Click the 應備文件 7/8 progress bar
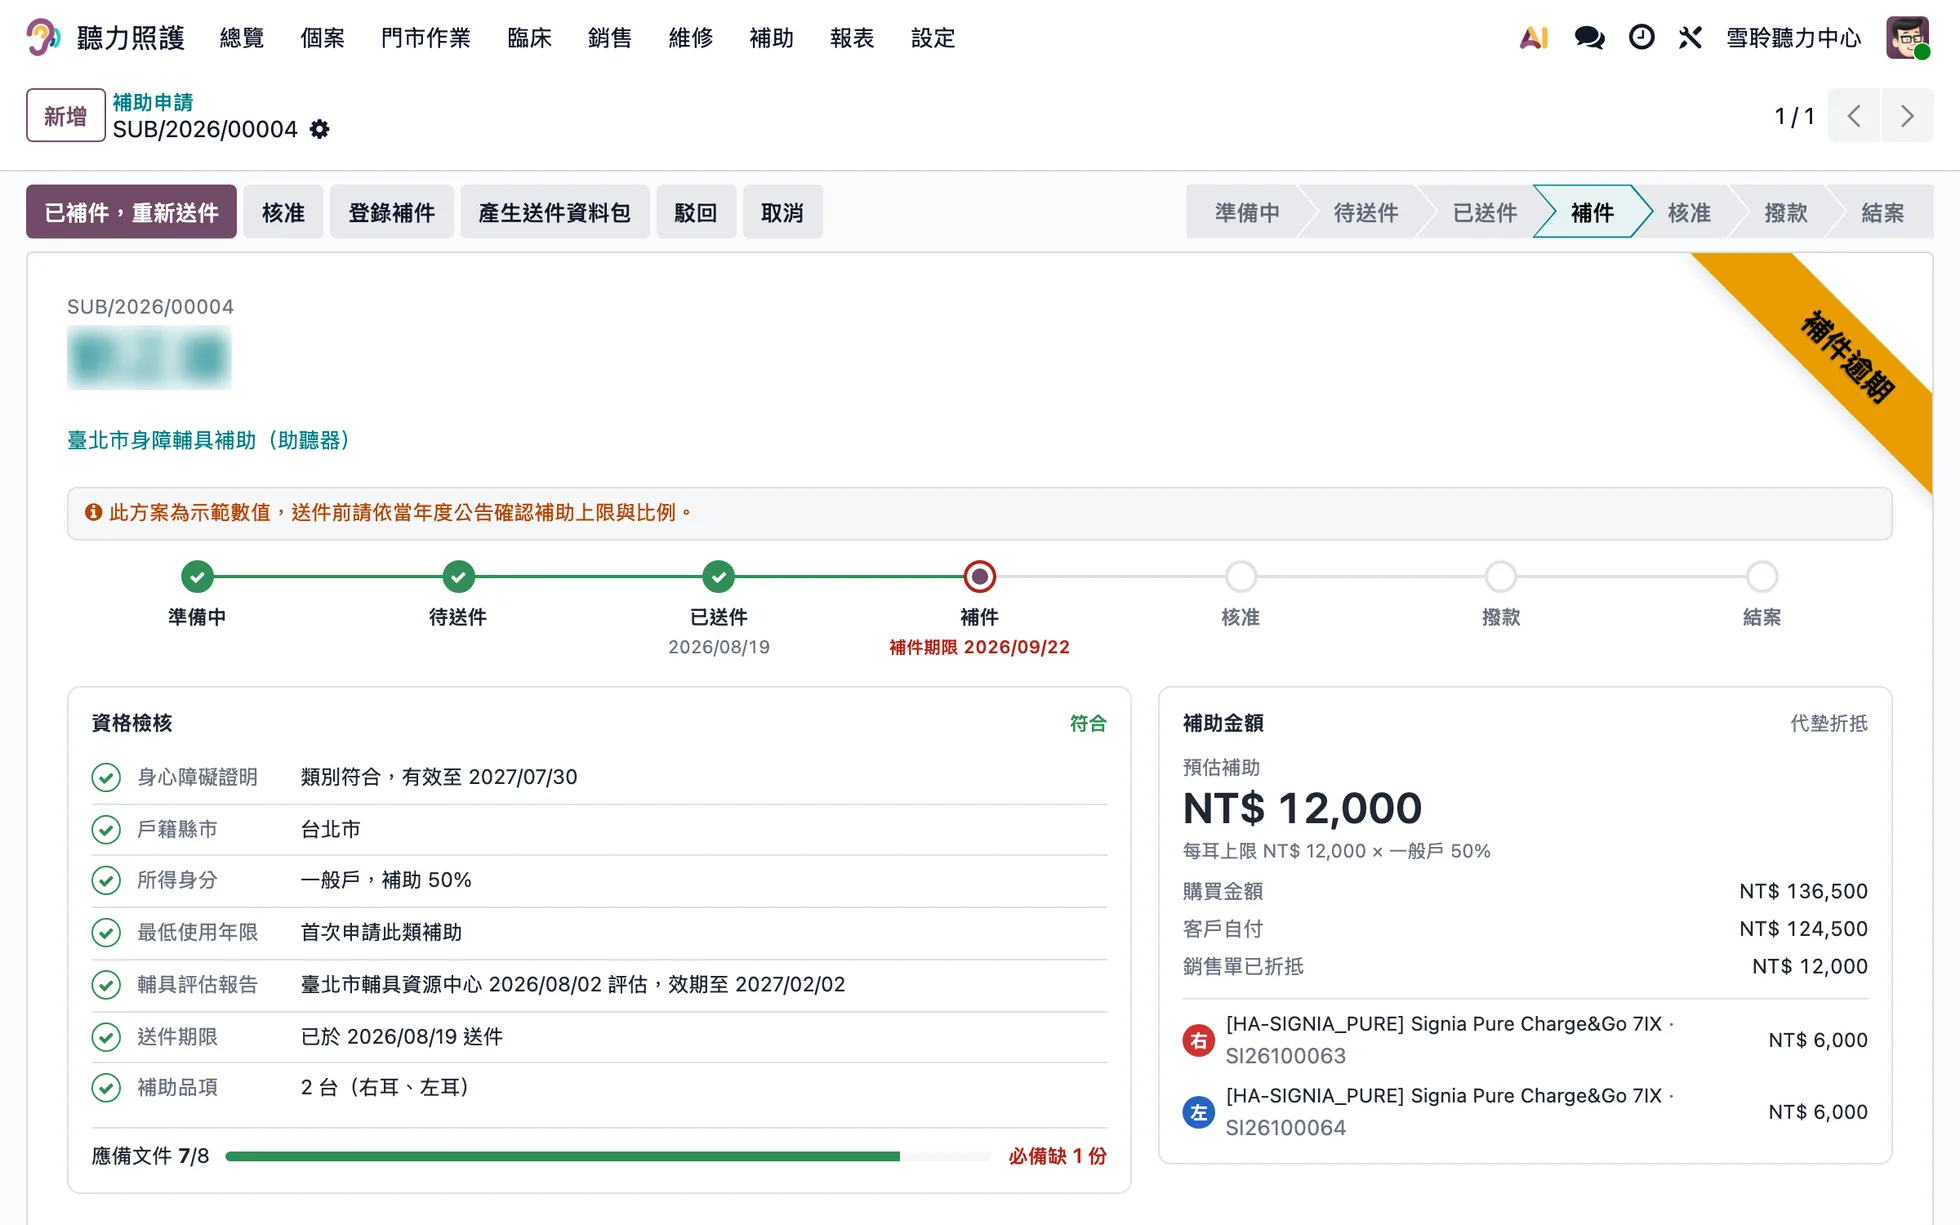The width and height of the screenshot is (1960, 1225). 608,1156
